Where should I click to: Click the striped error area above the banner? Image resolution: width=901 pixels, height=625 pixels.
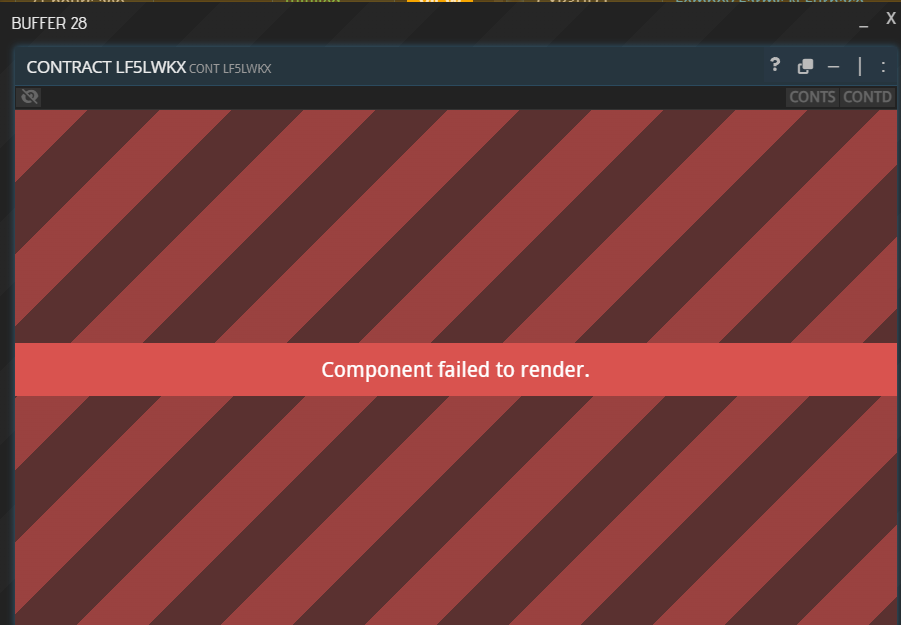coord(456,226)
